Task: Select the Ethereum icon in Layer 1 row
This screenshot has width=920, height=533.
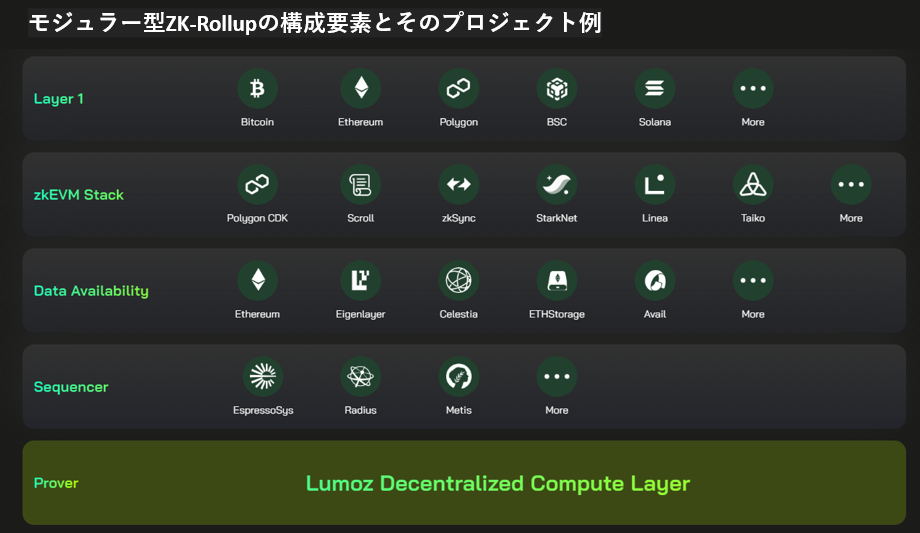Action: click(361, 89)
